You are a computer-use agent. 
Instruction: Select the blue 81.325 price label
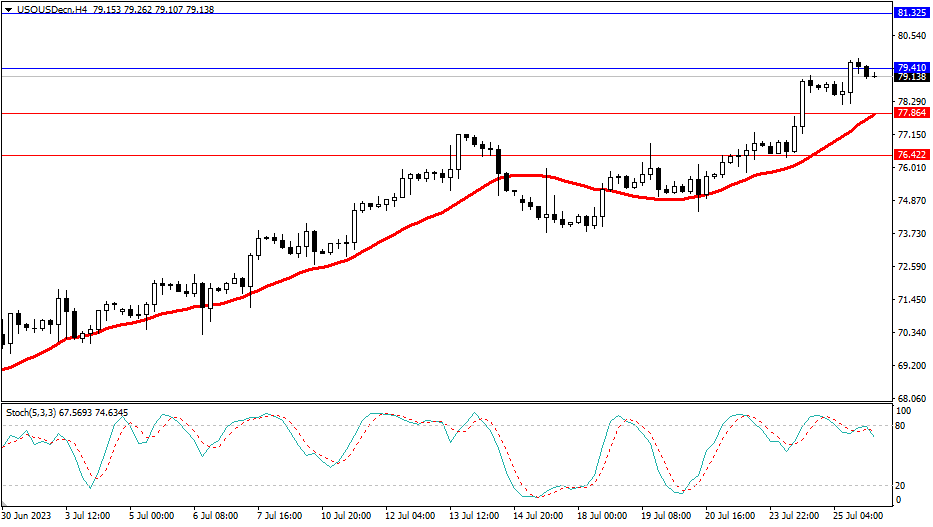pos(911,13)
